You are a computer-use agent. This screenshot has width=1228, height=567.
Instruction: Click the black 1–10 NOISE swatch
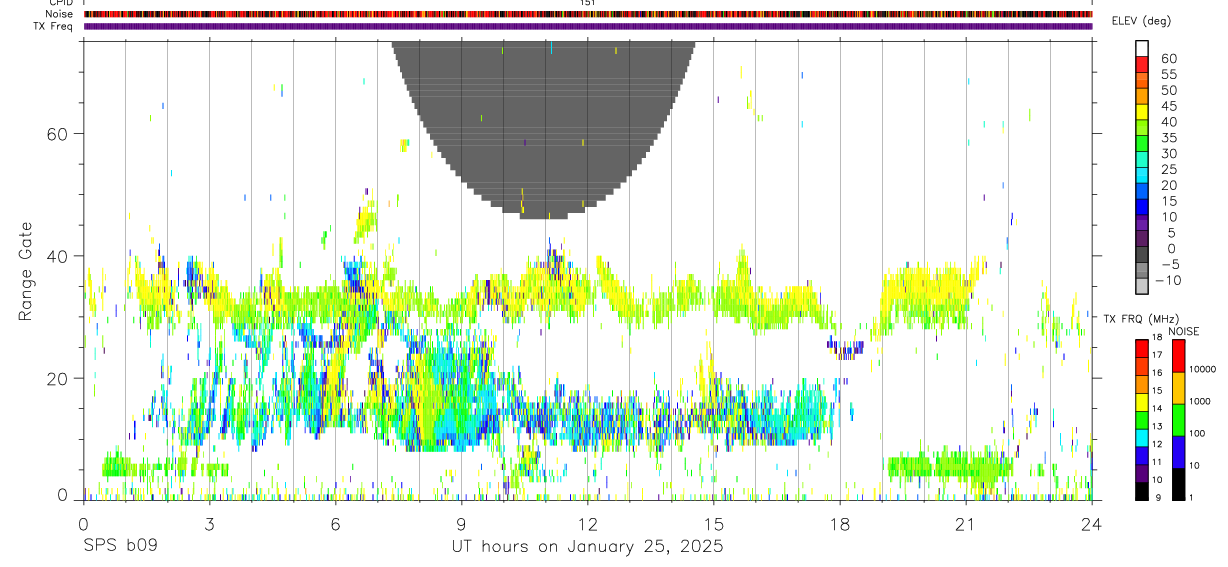click(x=1178, y=484)
